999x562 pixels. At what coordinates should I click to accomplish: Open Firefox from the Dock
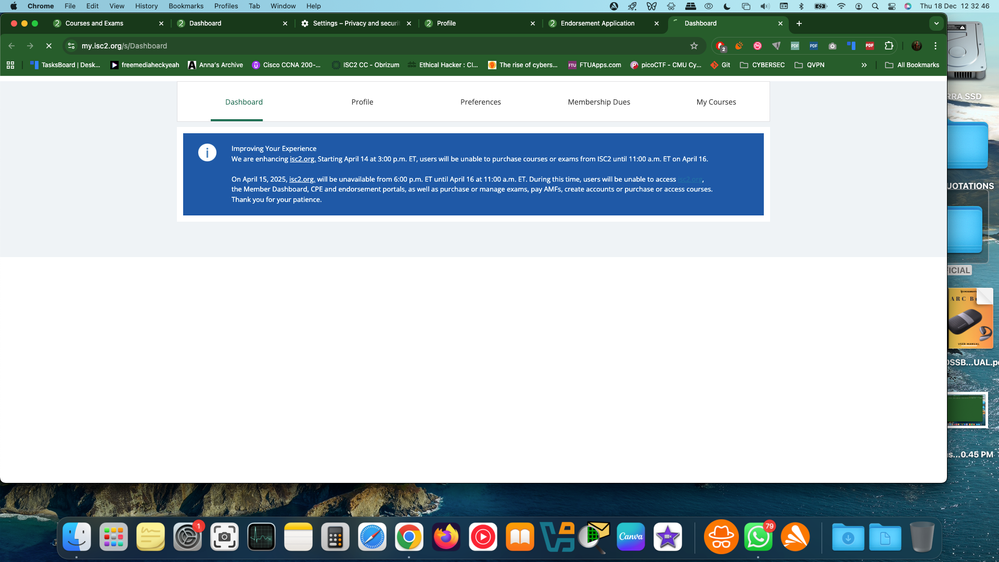click(x=446, y=537)
